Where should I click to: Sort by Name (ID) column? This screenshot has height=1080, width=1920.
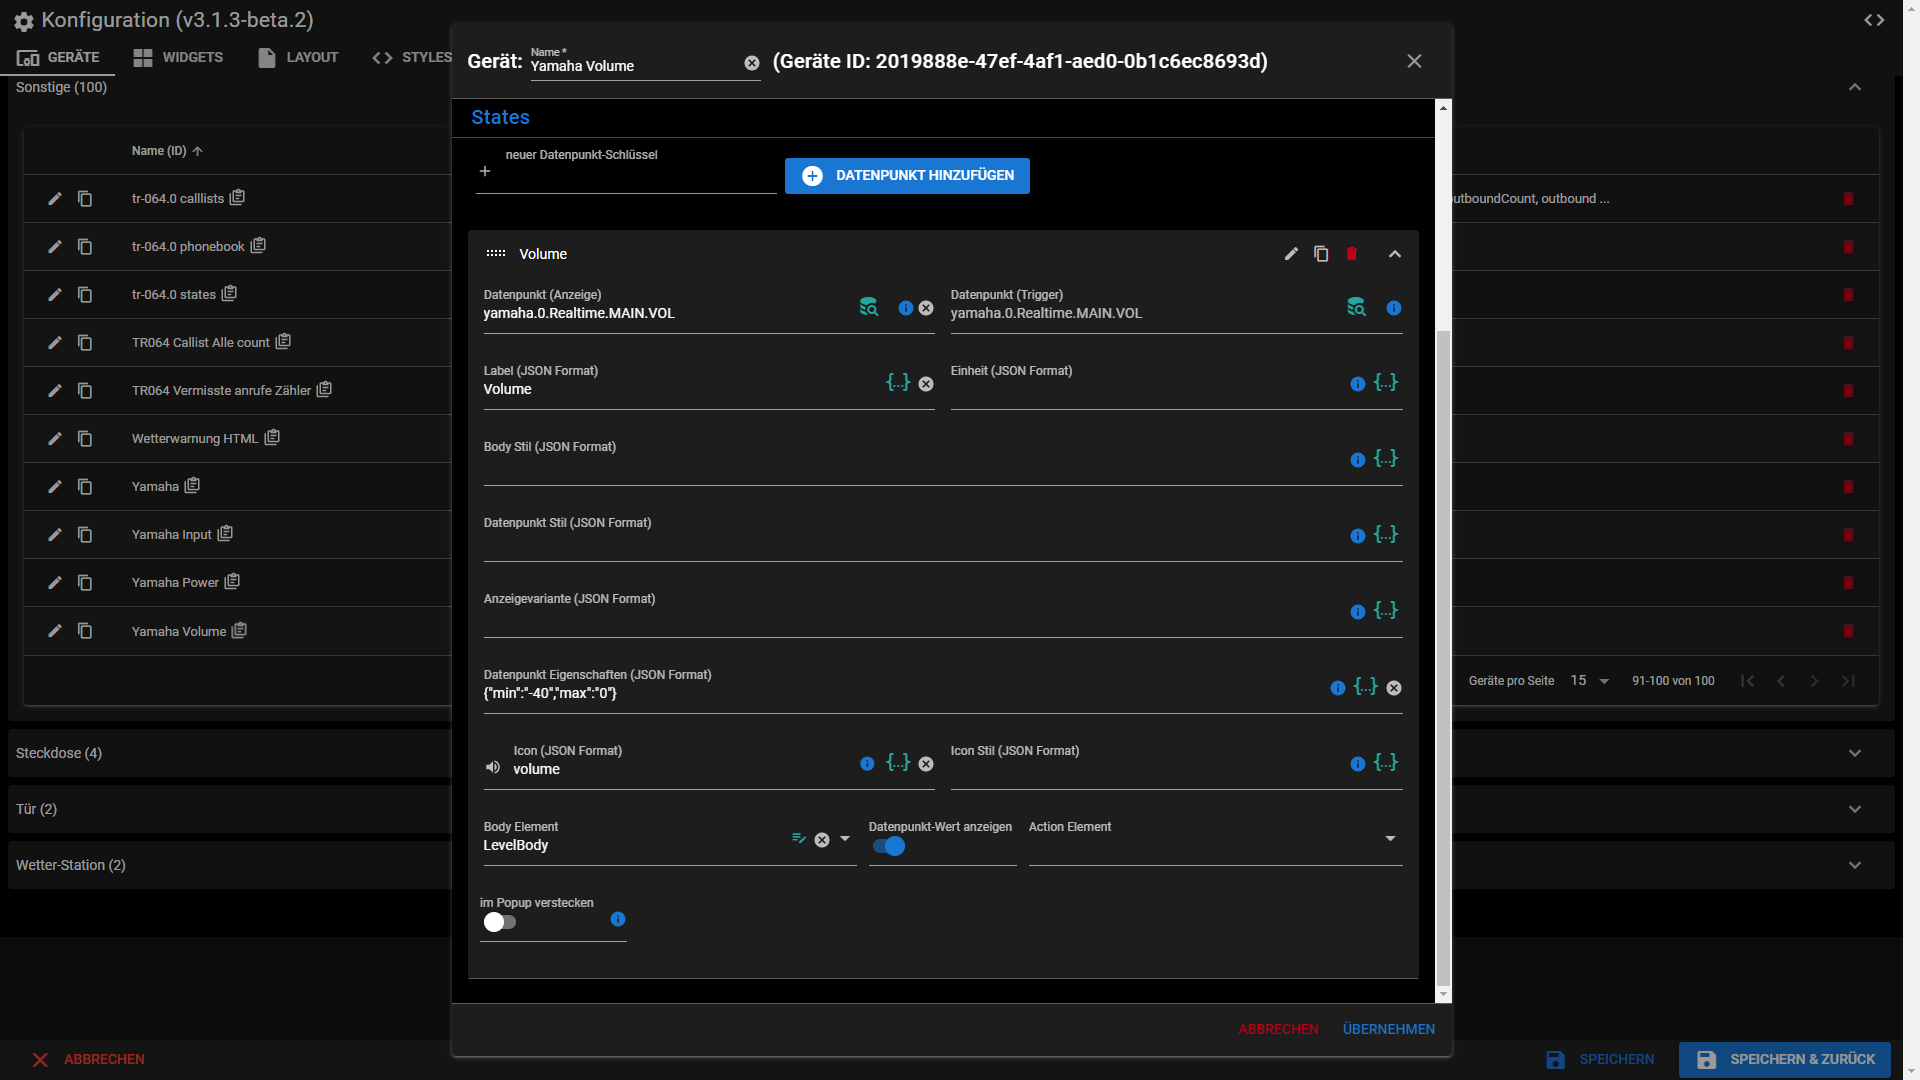coord(167,151)
